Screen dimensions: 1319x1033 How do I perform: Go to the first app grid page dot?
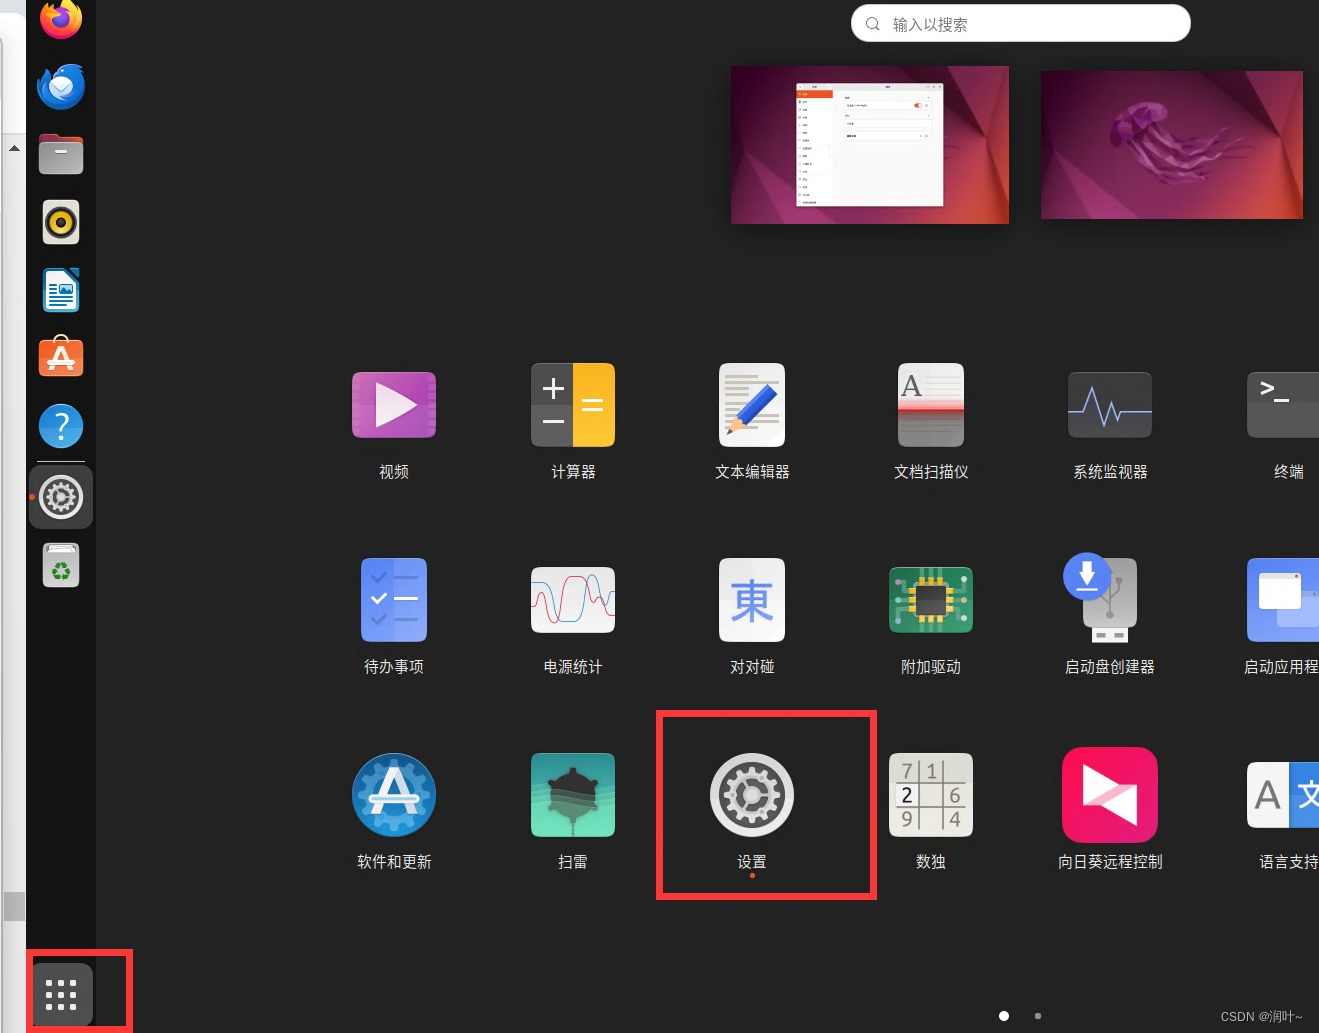tap(1004, 1016)
